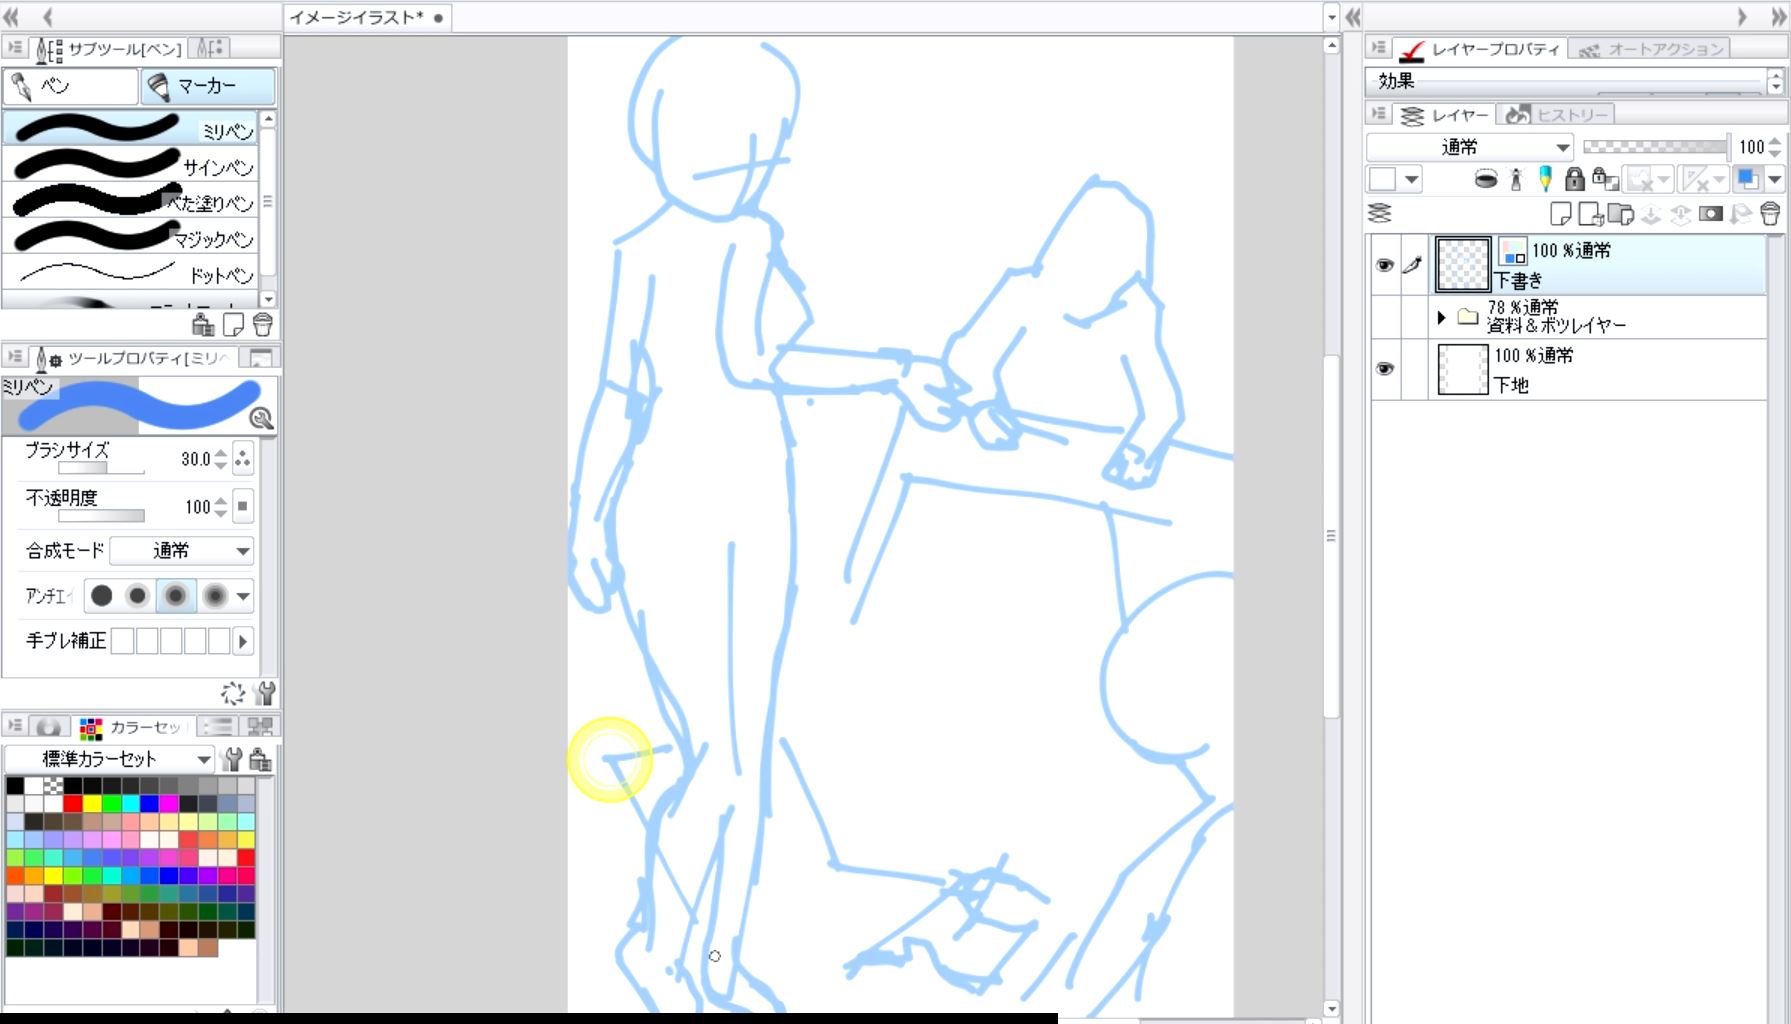Click the duplicate sub tool icon

233,324
